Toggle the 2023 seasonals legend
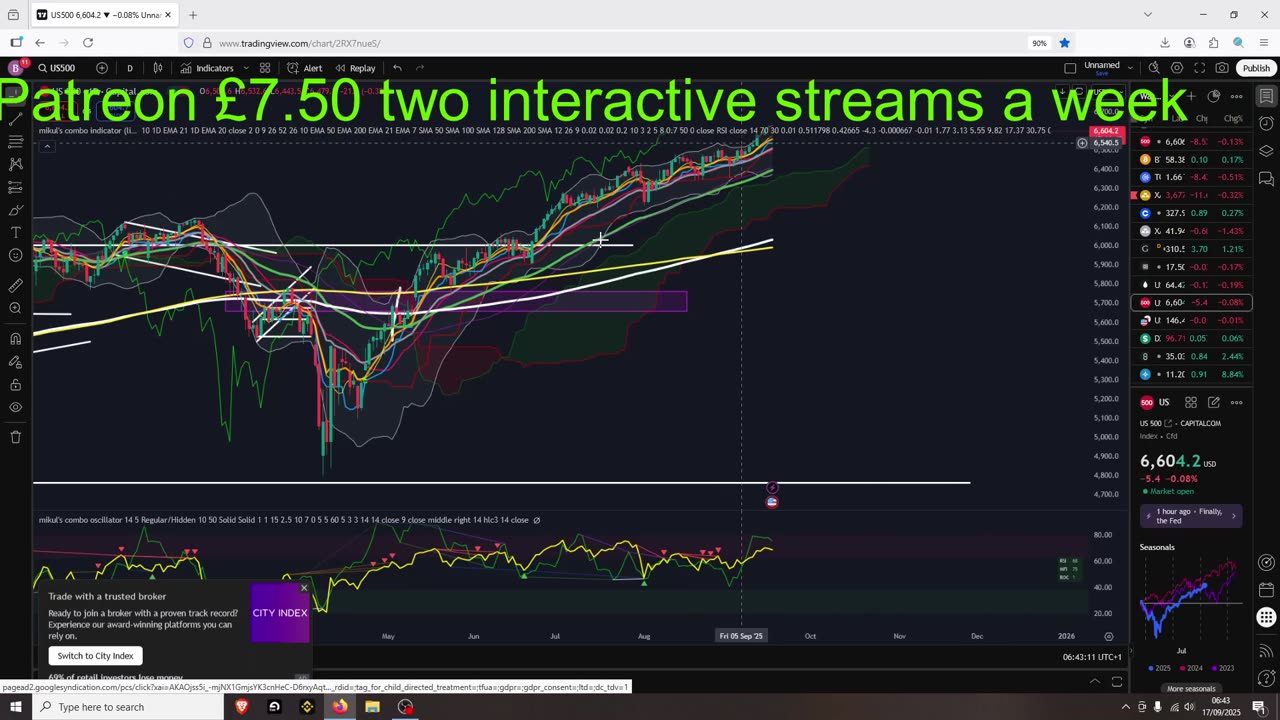The height and width of the screenshot is (720, 1280). click(x=1222, y=668)
